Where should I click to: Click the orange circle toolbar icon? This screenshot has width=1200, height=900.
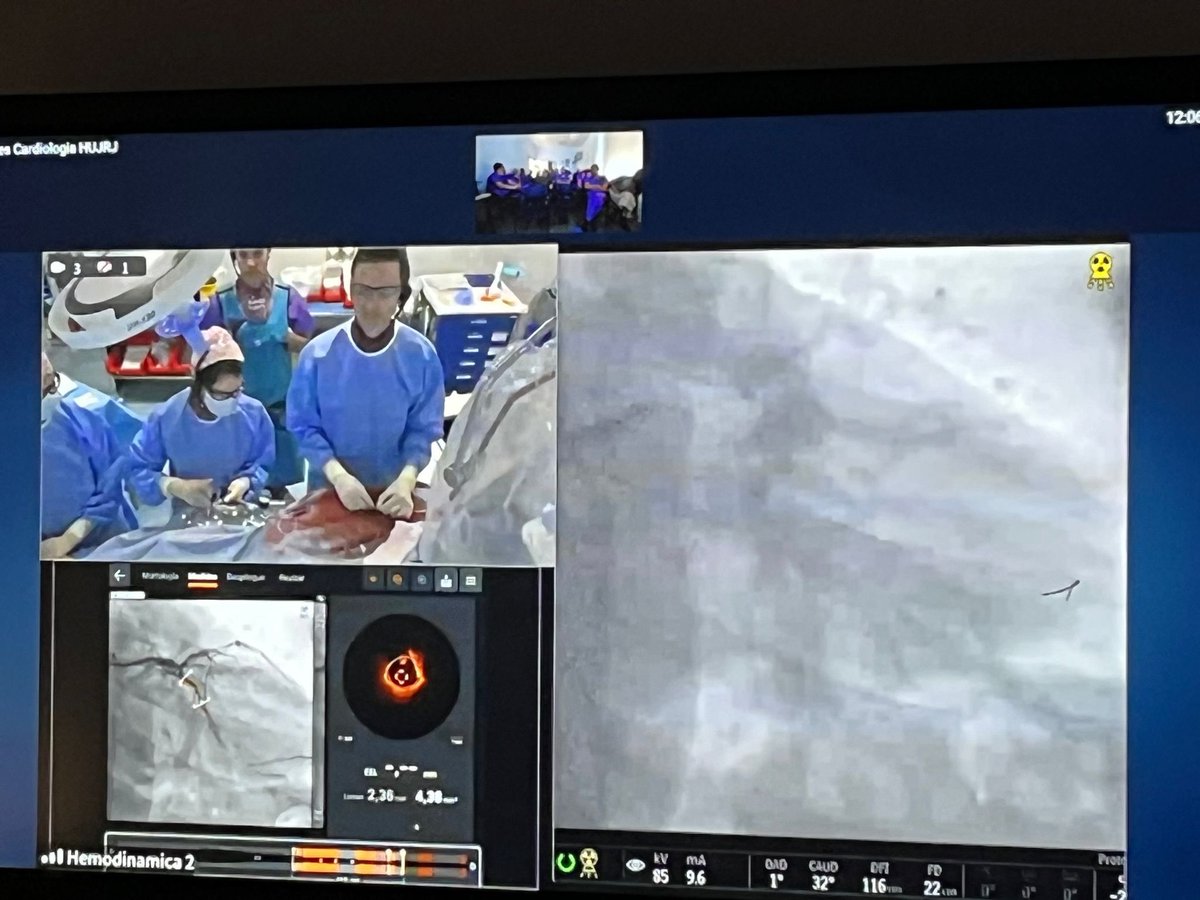tap(397, 579)
